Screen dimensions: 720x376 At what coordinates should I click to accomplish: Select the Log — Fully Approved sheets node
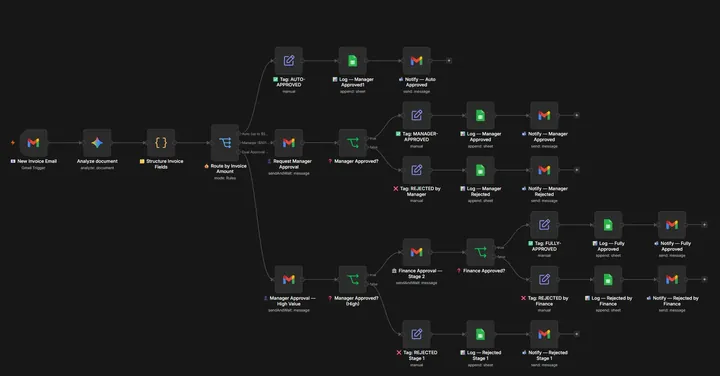coord(608,224)
